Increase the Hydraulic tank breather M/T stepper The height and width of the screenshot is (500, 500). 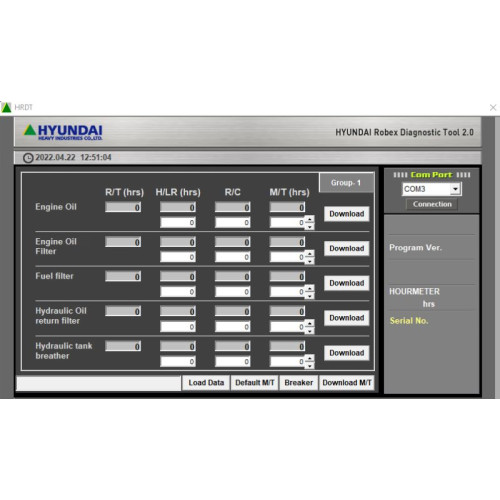pyautogui.click(x=310, y=358)
